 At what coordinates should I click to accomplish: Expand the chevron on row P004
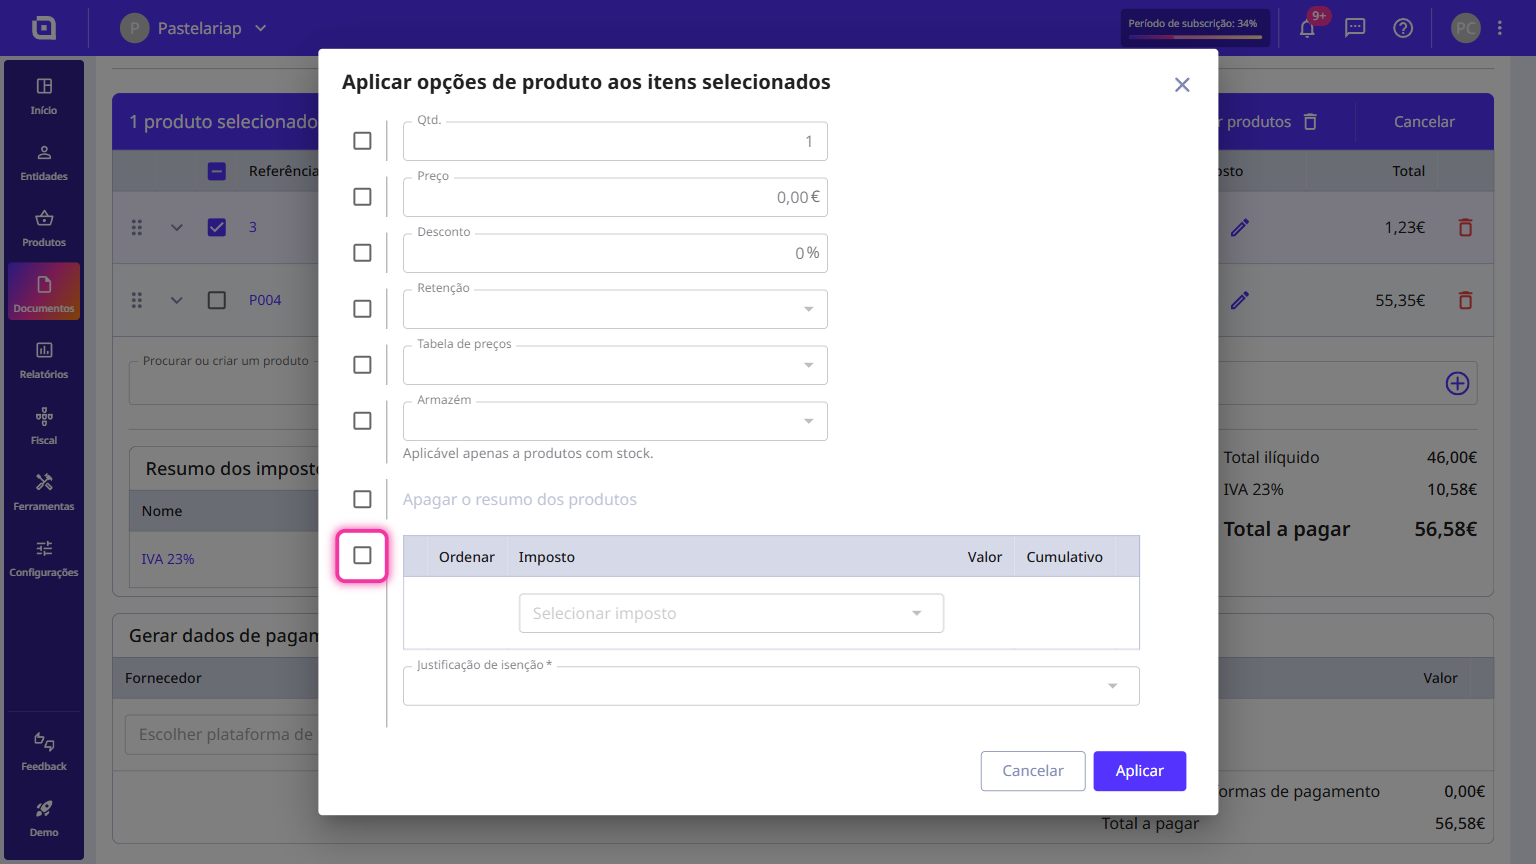[x=177, y=300]
